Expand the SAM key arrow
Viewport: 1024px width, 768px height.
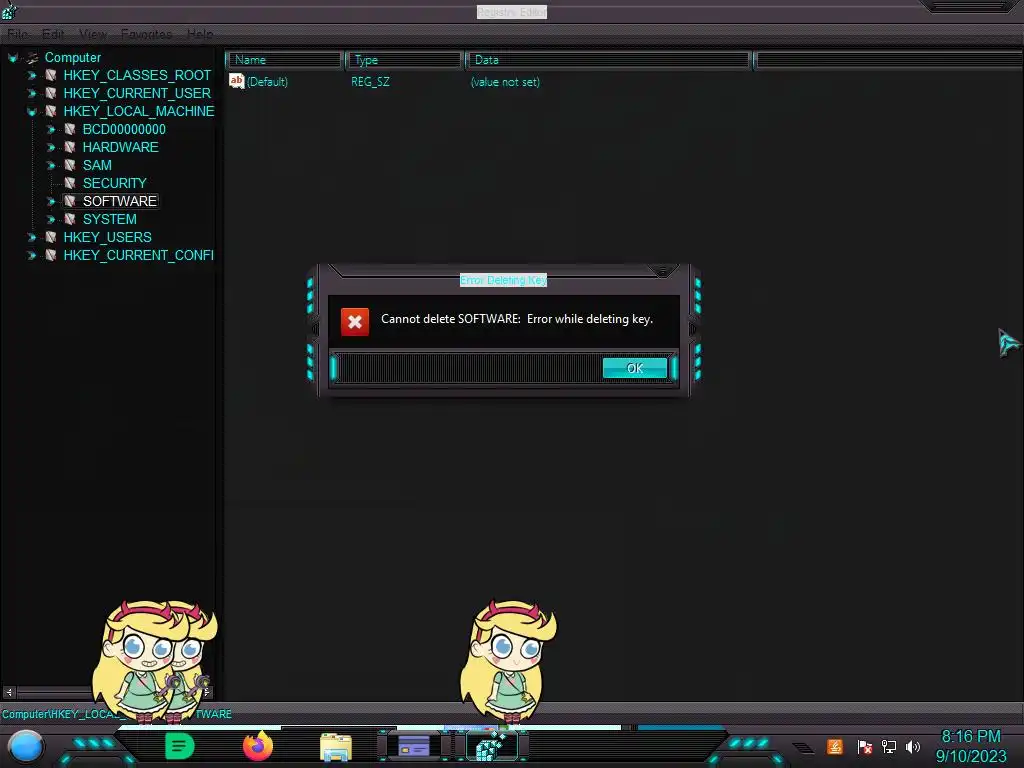50,165
